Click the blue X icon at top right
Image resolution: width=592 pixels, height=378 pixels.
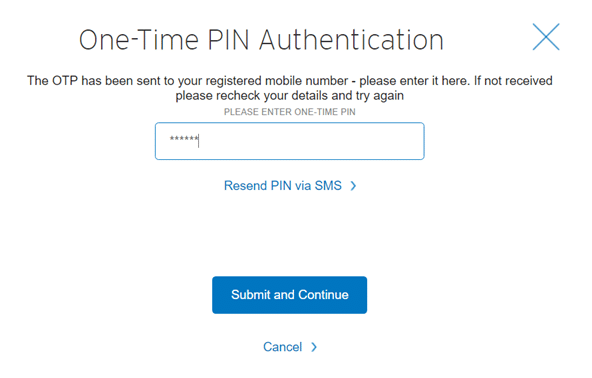pos(546,37)
